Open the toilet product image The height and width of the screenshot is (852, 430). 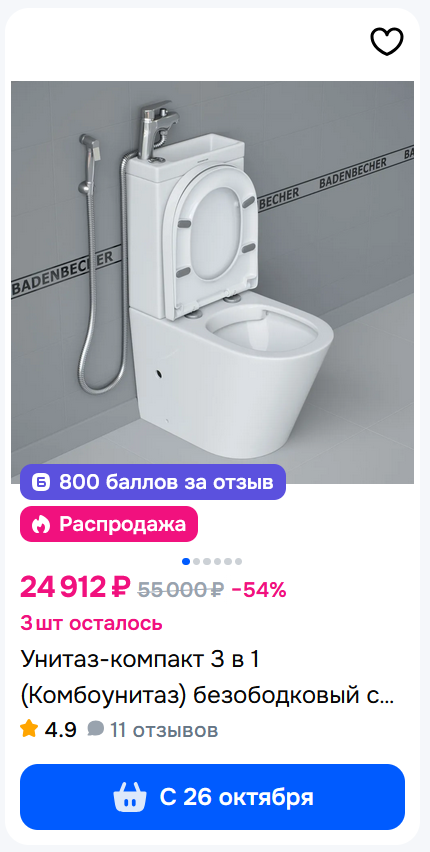[213, 282]
